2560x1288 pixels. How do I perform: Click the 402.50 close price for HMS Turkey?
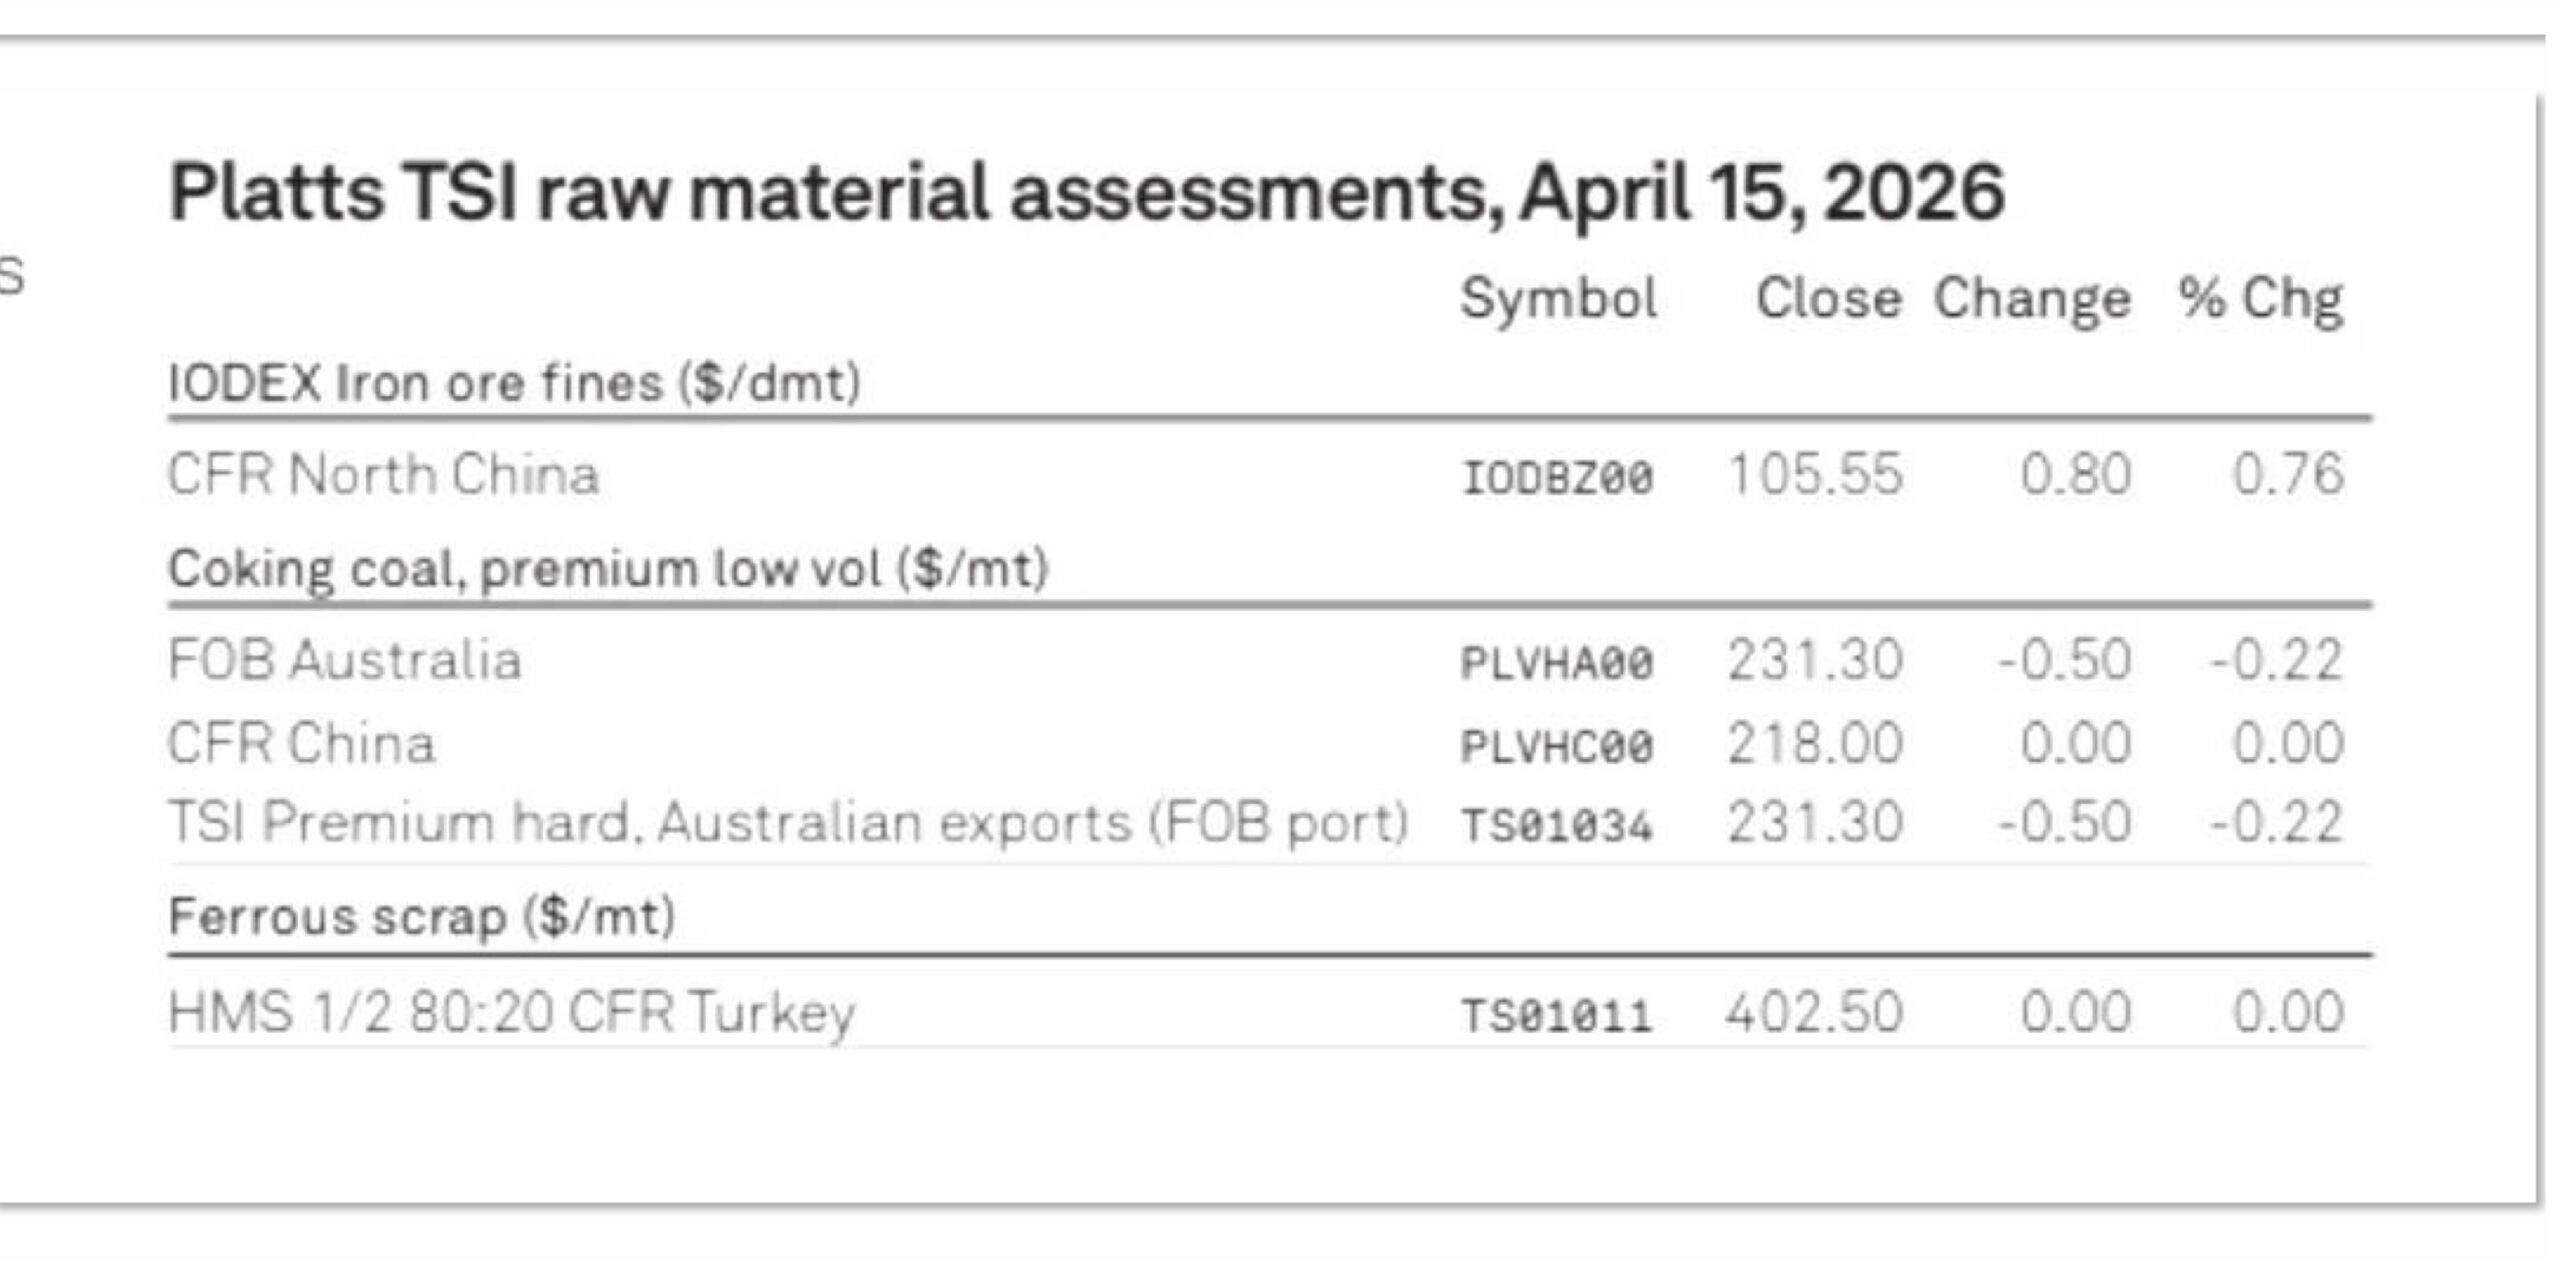[1814, 1012]
